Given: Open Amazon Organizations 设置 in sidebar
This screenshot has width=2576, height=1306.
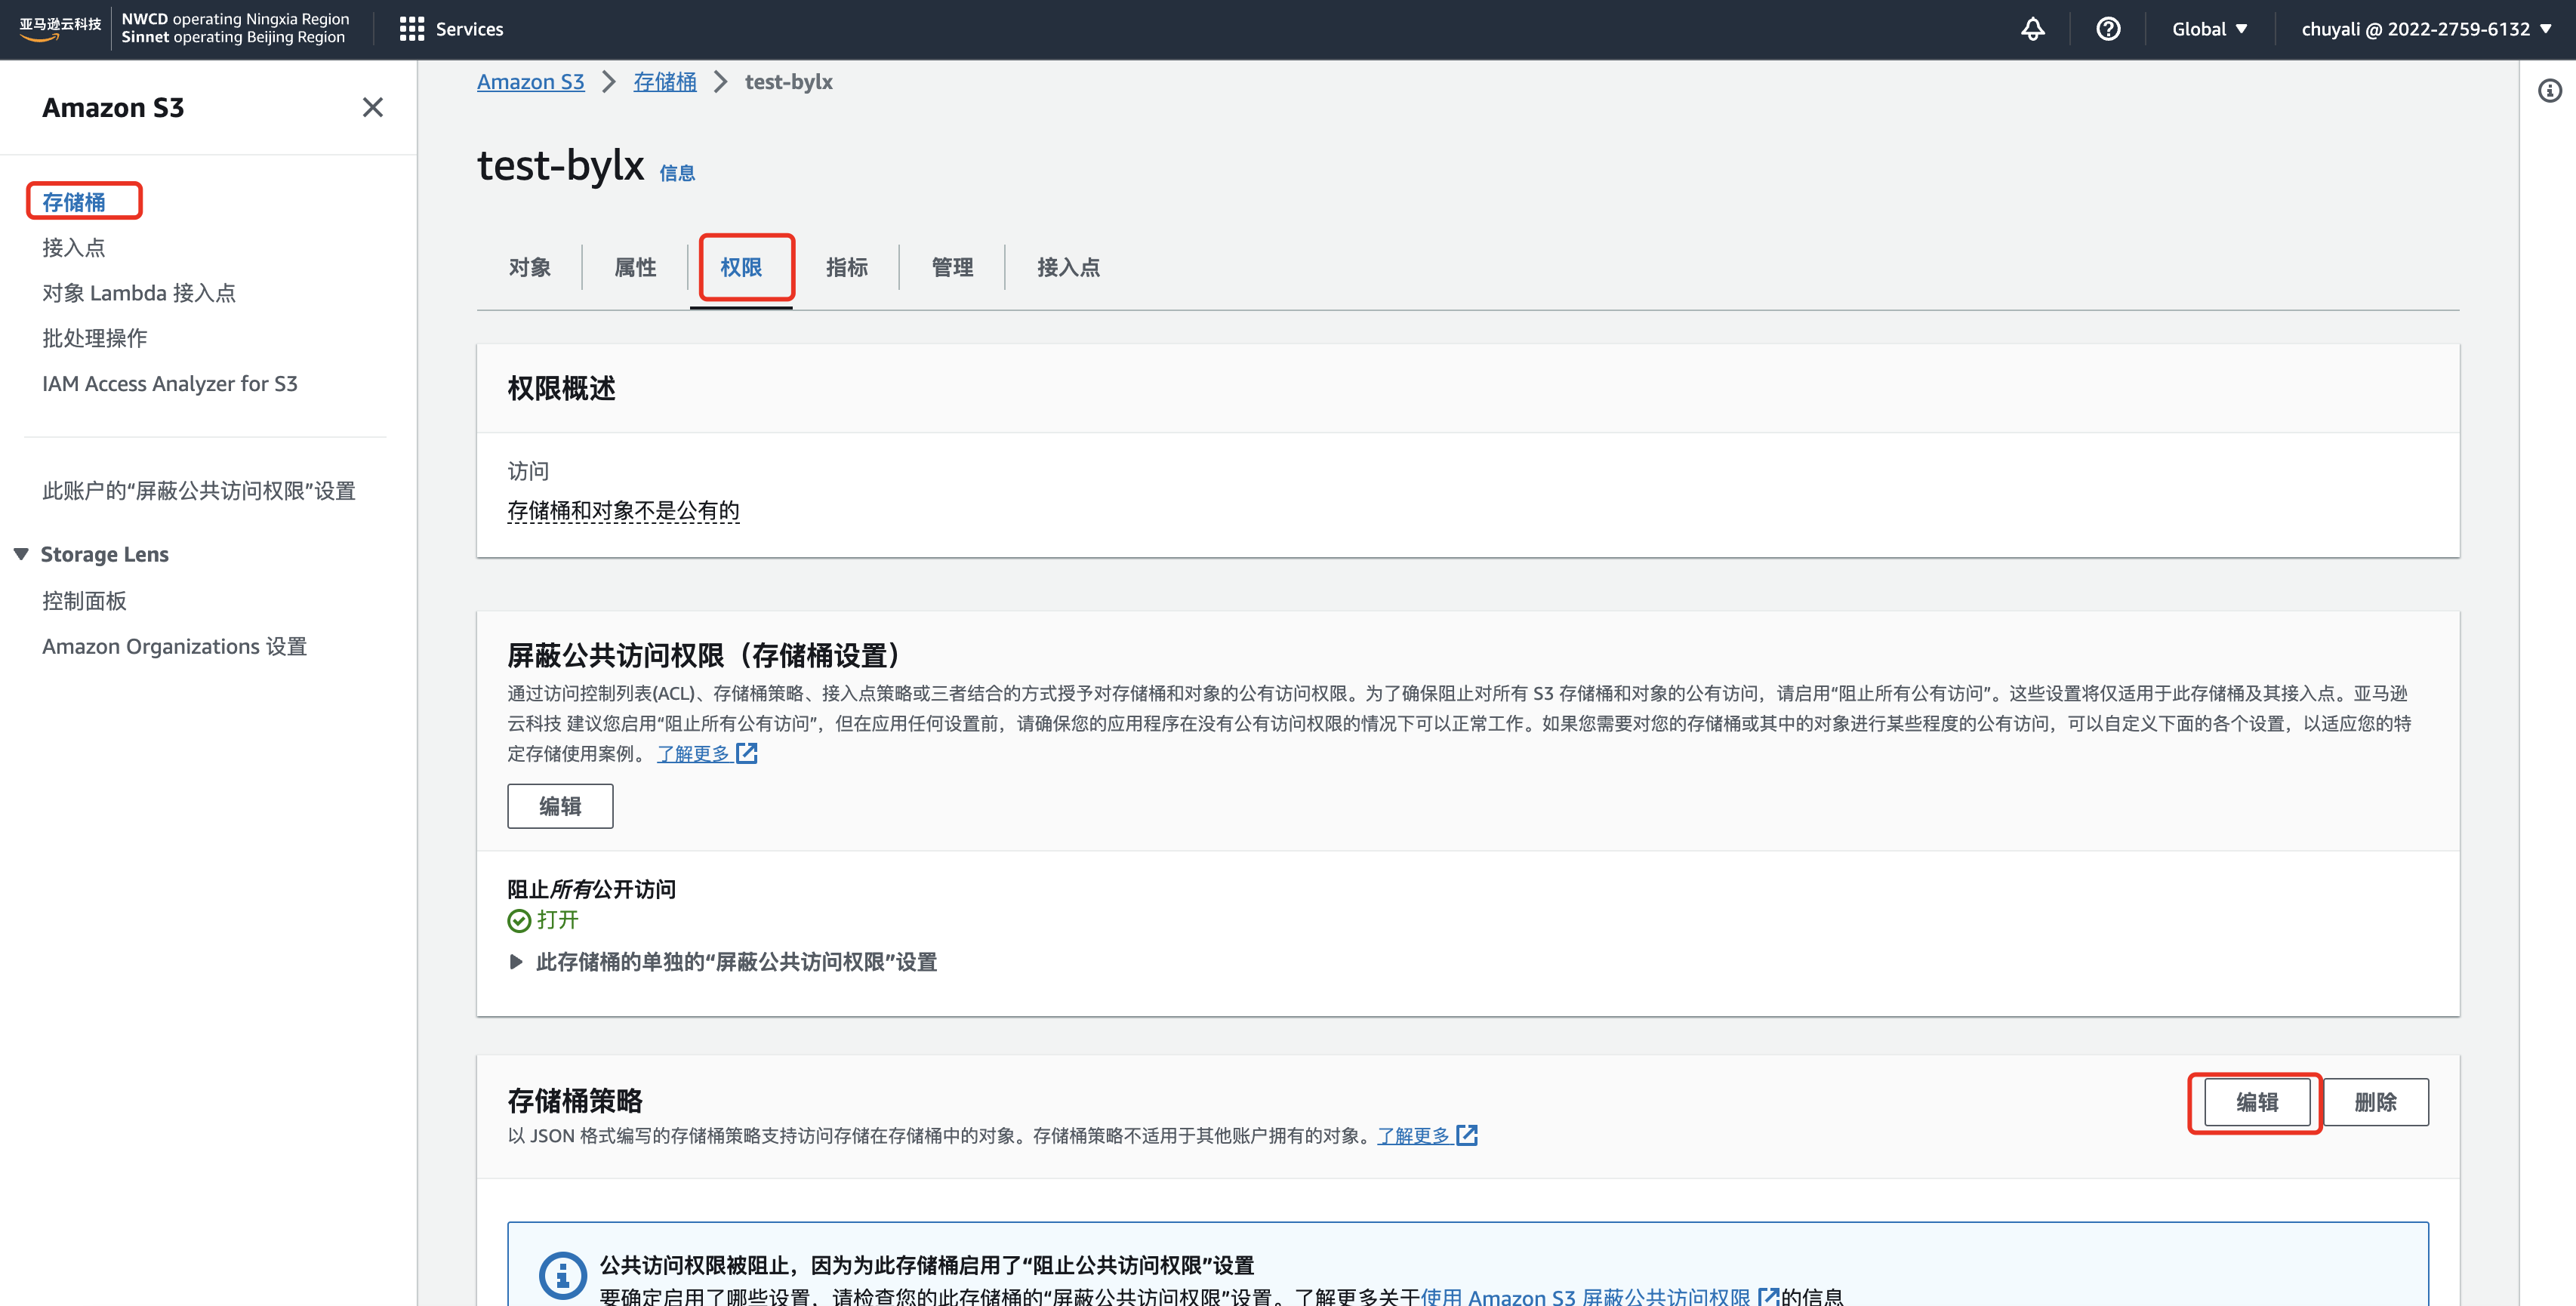Looking at the screenshot, I should [x=175, y=647].
